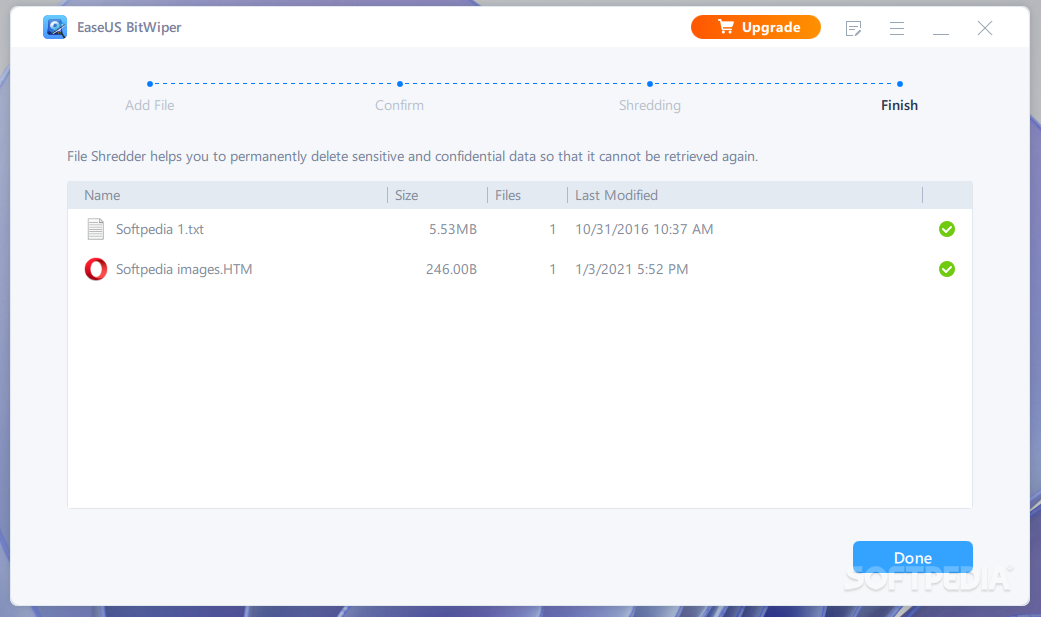The image size is (1041, 617).
Task: Click the files count in Softpedia images.HTM row
Action: coord(552,269)
